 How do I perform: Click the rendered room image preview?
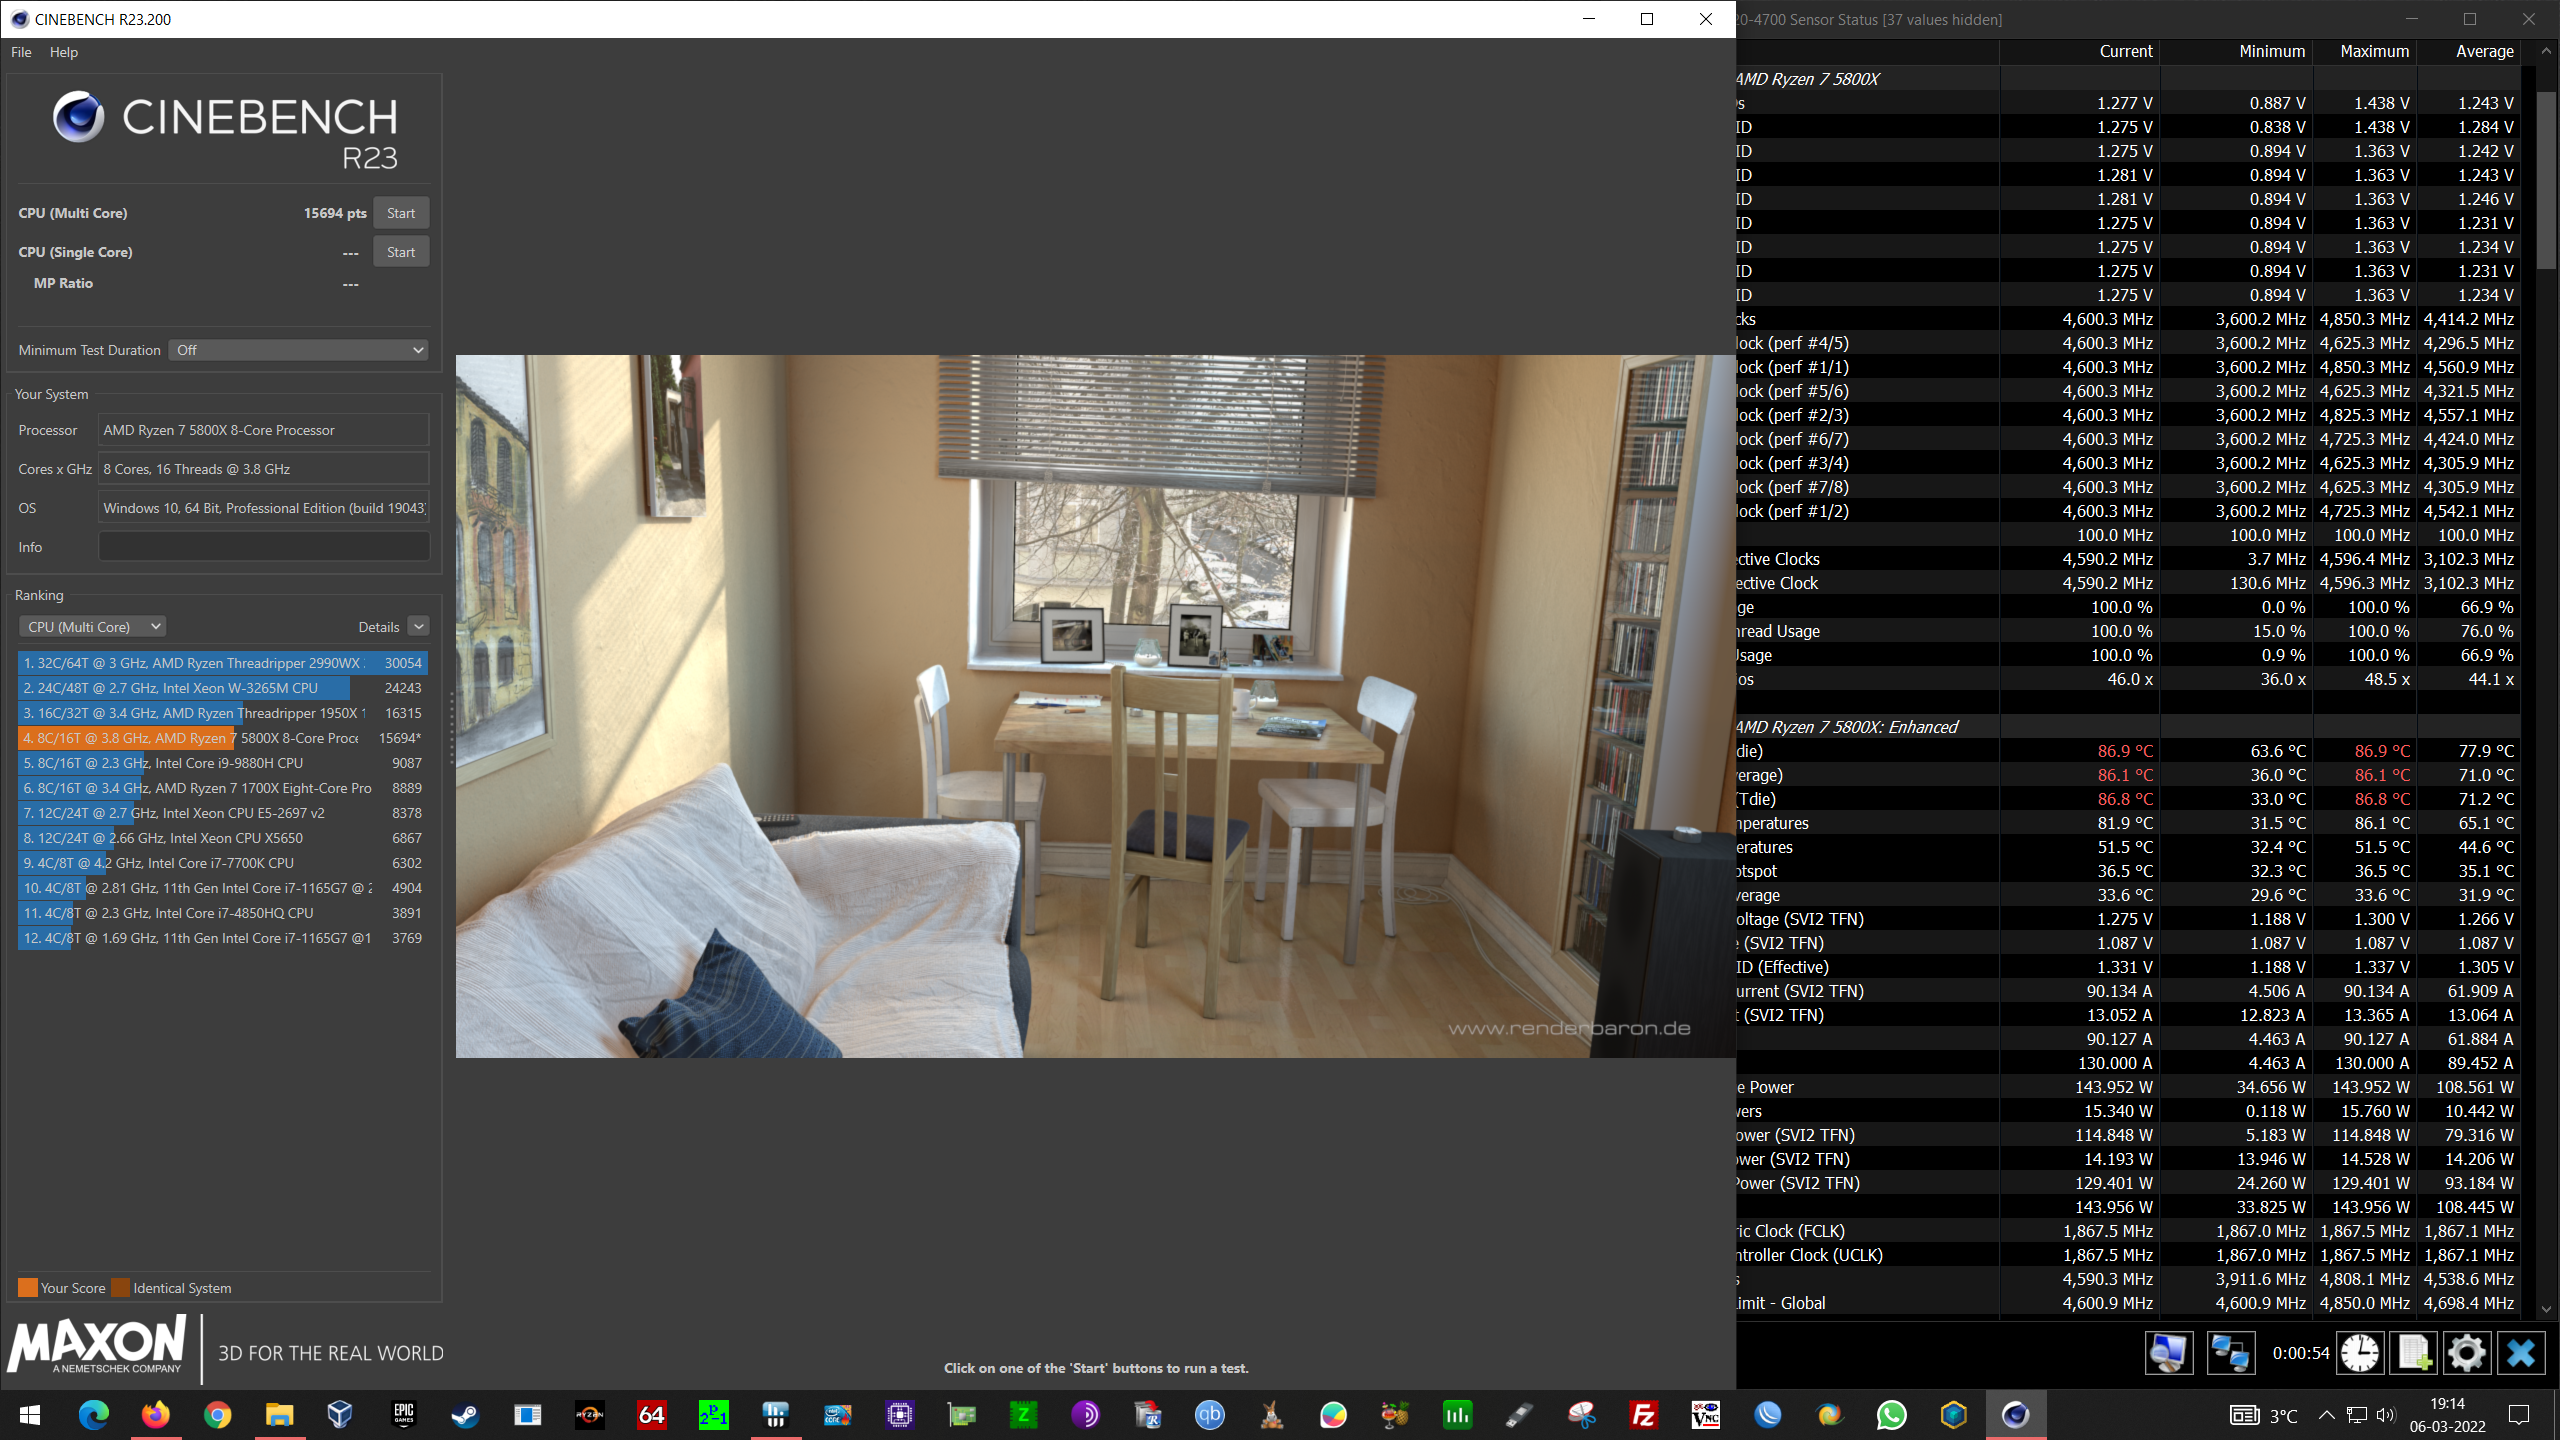click(x=1095, y=706)
